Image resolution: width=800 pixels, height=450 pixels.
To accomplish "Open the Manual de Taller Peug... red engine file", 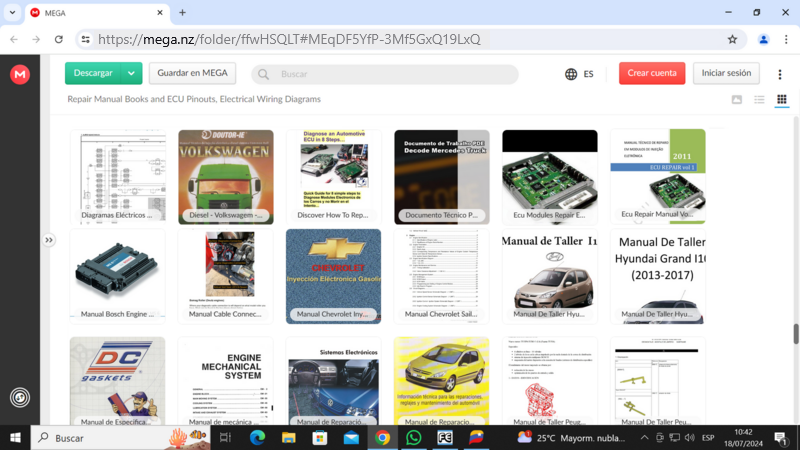I will pos(549,381).
